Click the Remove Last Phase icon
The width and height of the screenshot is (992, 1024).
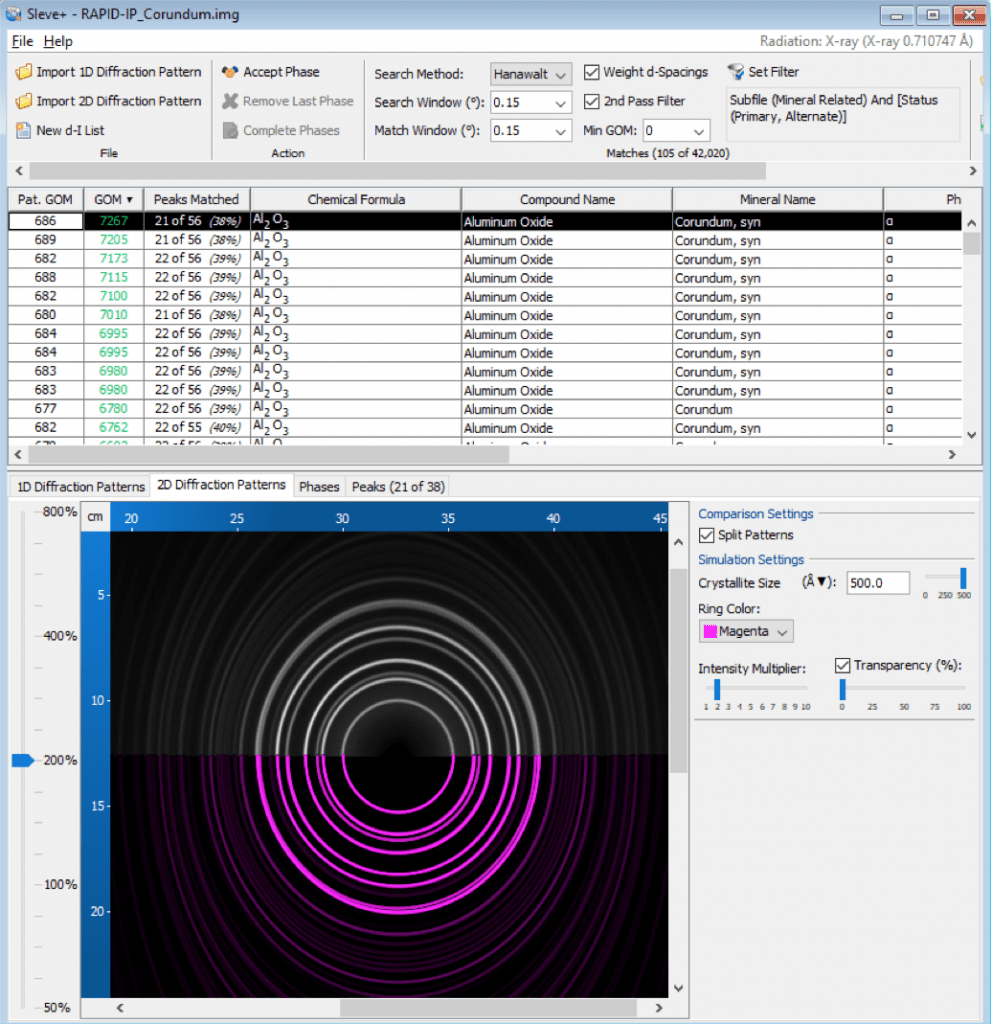coord(230,101)
